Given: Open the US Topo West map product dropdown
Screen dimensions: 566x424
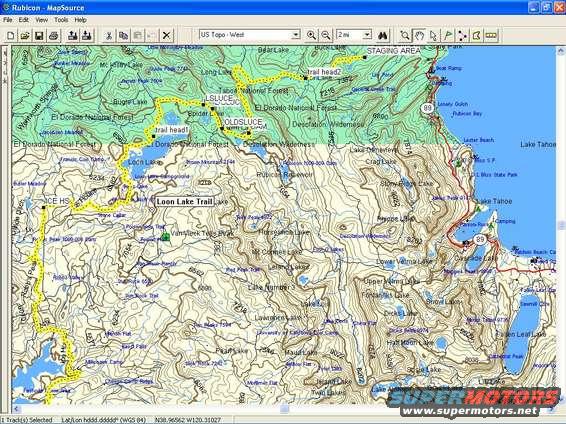Looking at the screenshot, I should coord(296,35).
